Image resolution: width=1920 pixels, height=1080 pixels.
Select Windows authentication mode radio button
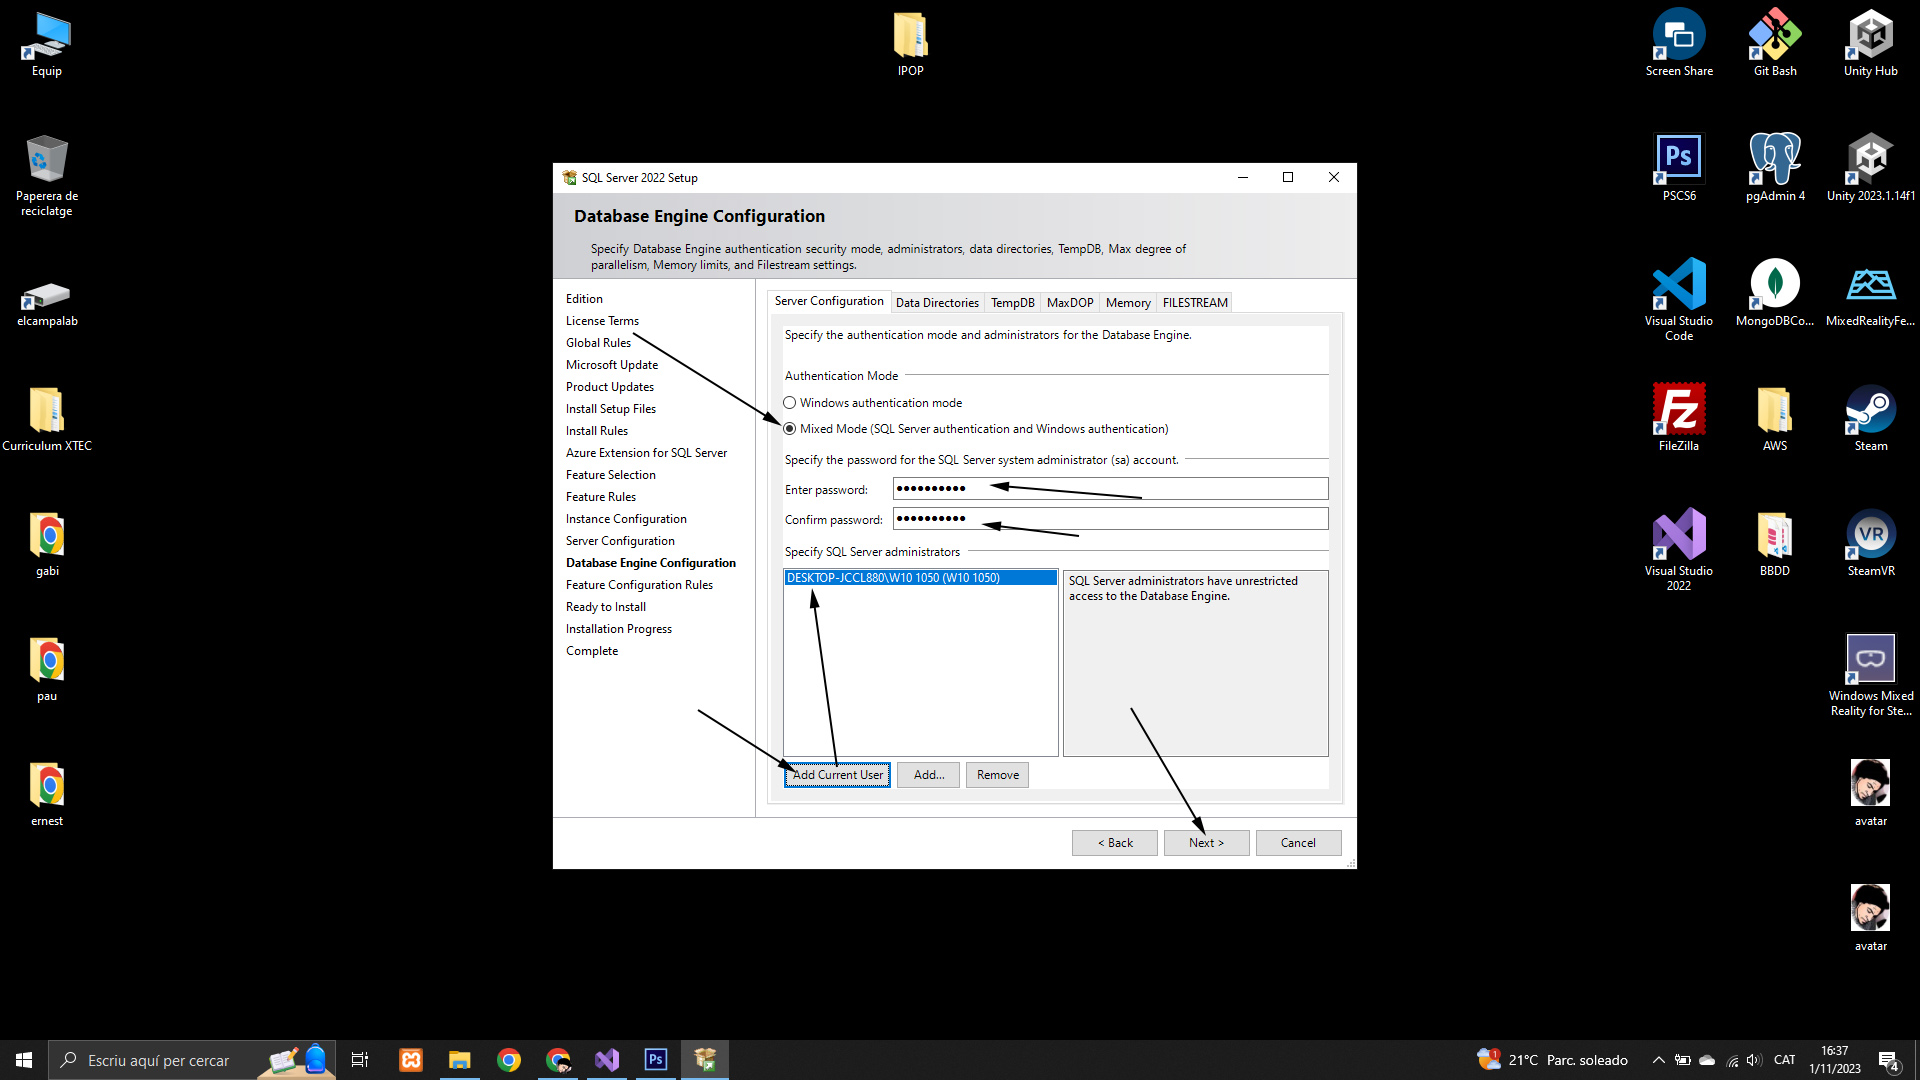[790, 403]
